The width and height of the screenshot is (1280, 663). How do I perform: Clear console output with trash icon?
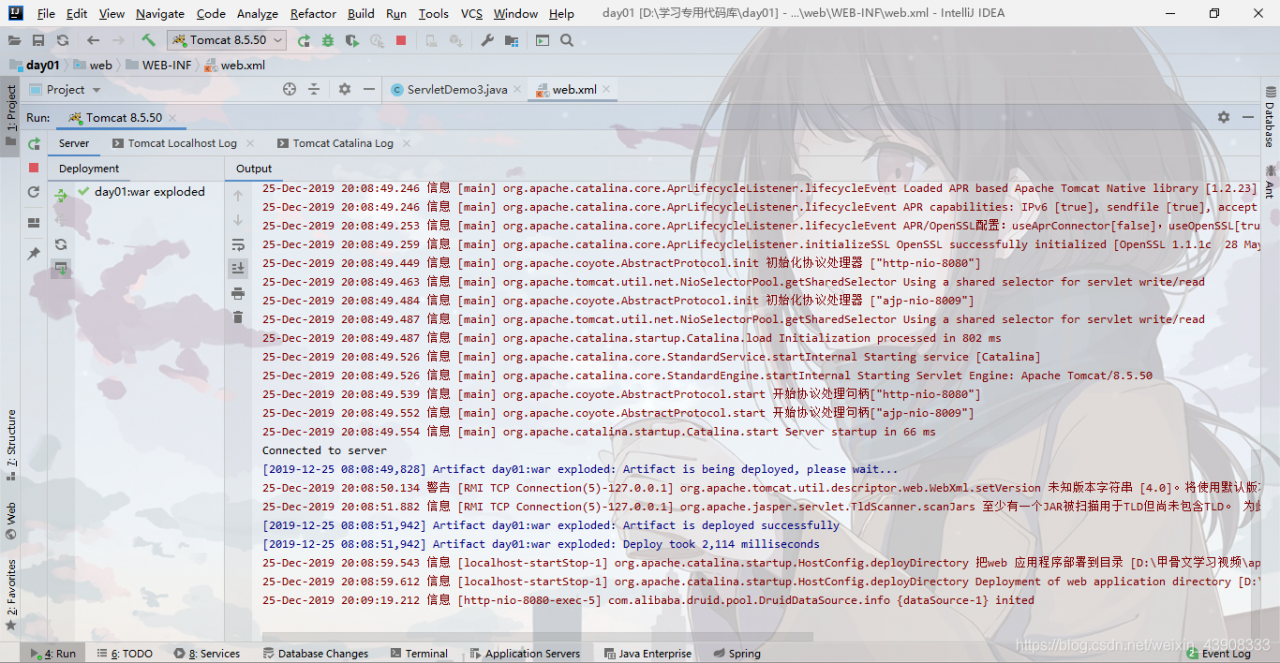(x=238, y=317)
